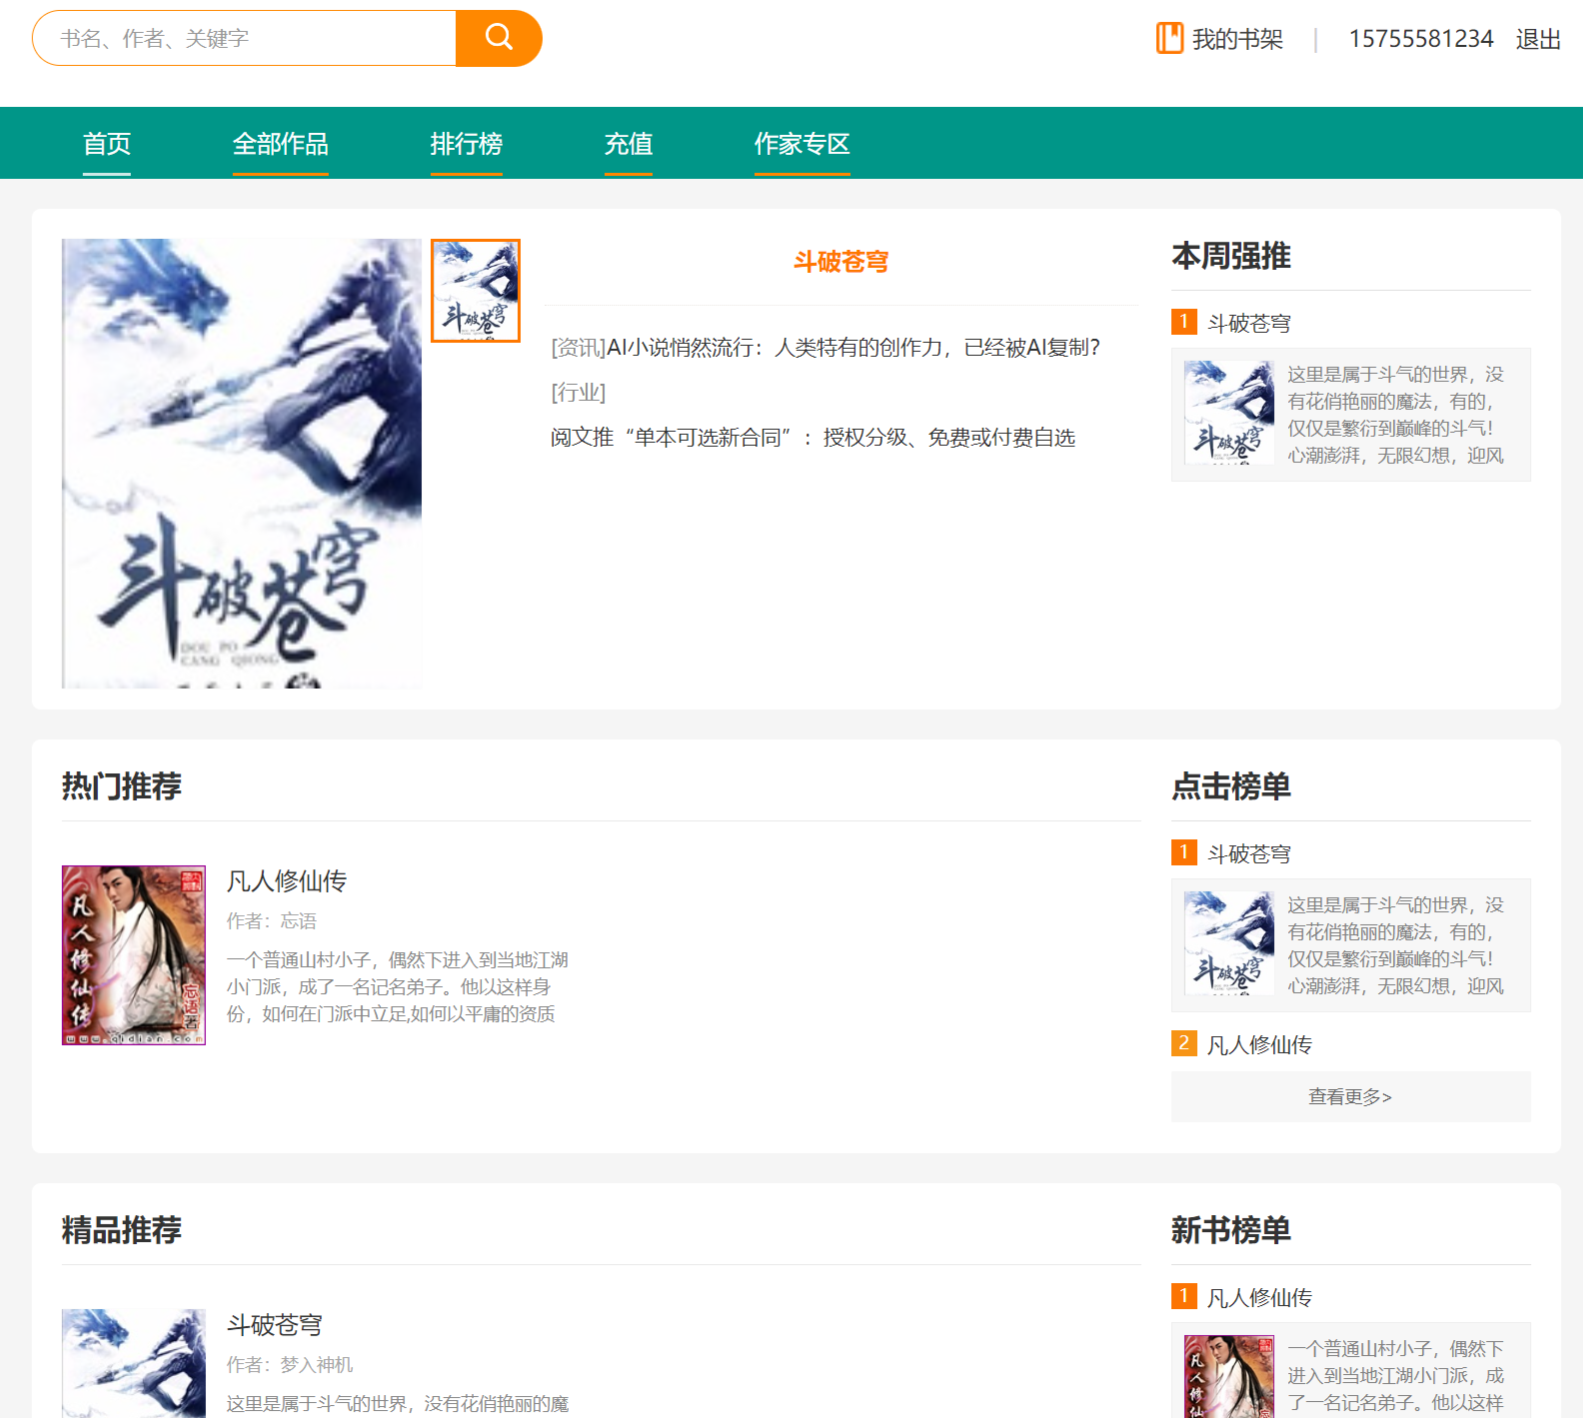Click 斗破苍穹 cover in 点击榜单

[x=1229, y=943]
